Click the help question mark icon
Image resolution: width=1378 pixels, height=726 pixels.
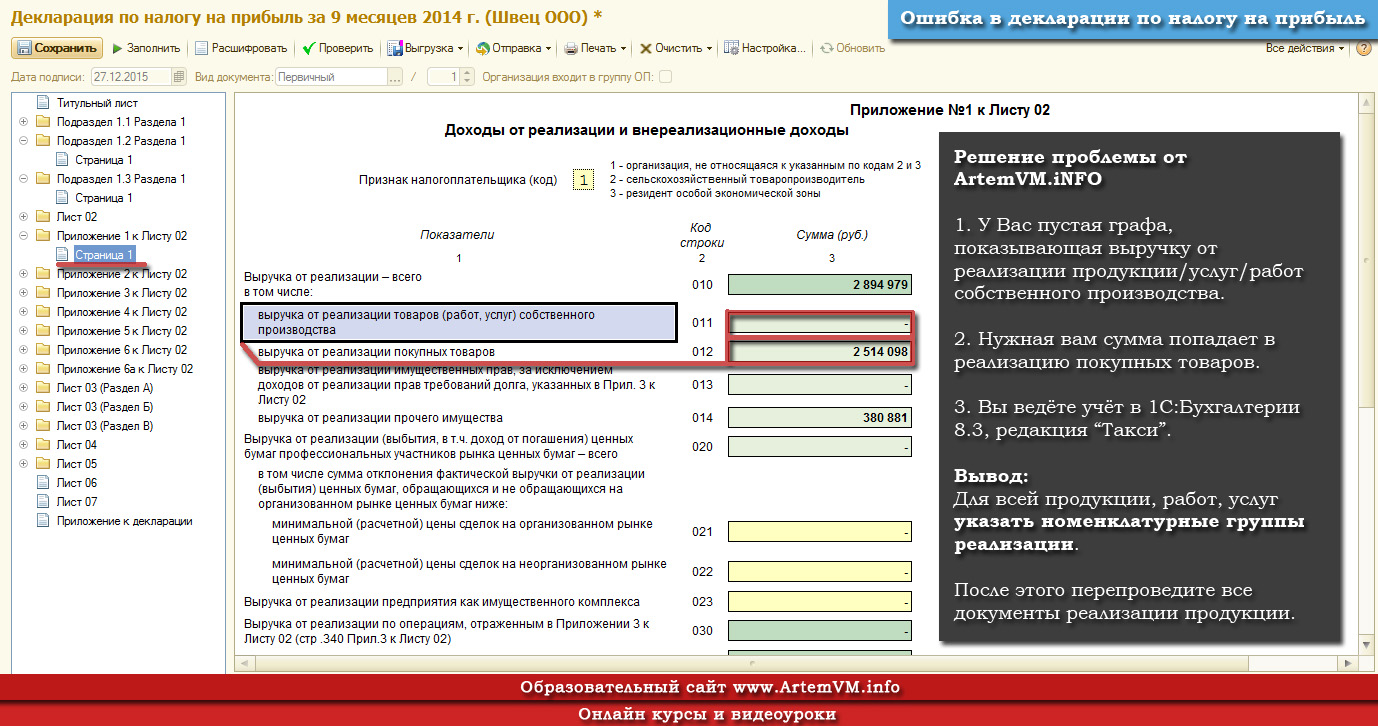(1363, 48)
